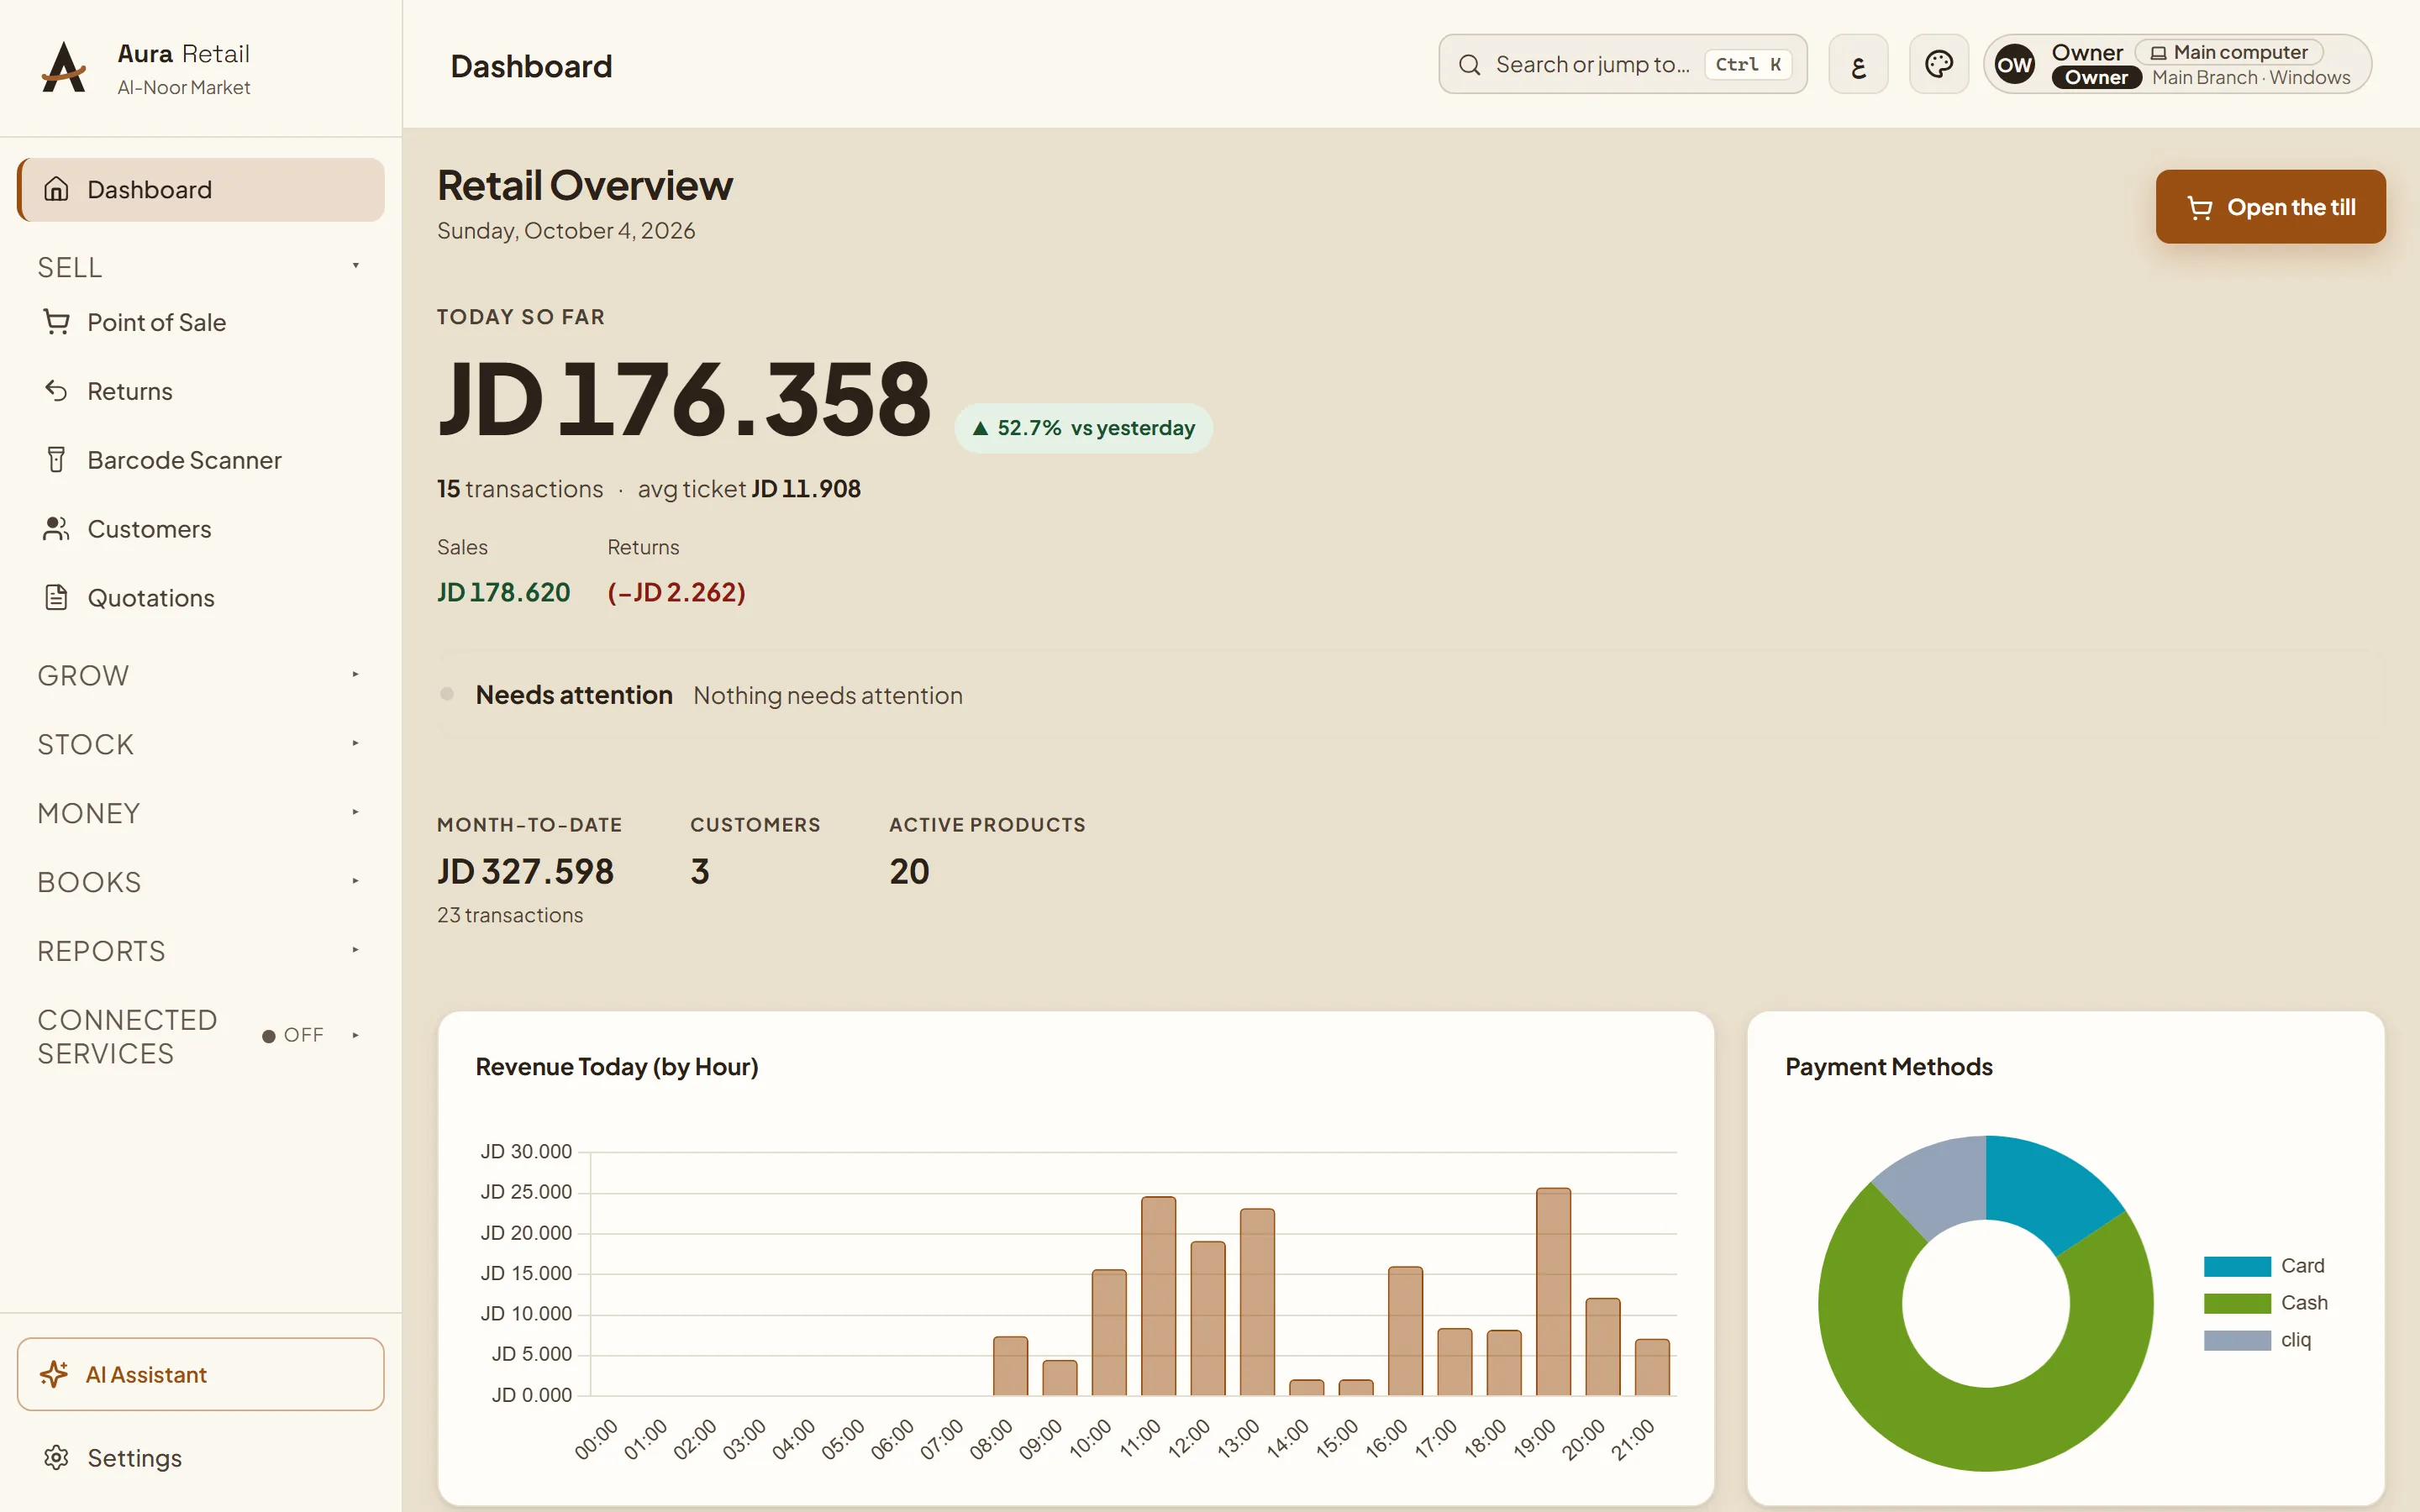Collapse the SELL section arrow
Image resolution: width=2420 pixels, height=1512 pixels.
tap(355, 266)
